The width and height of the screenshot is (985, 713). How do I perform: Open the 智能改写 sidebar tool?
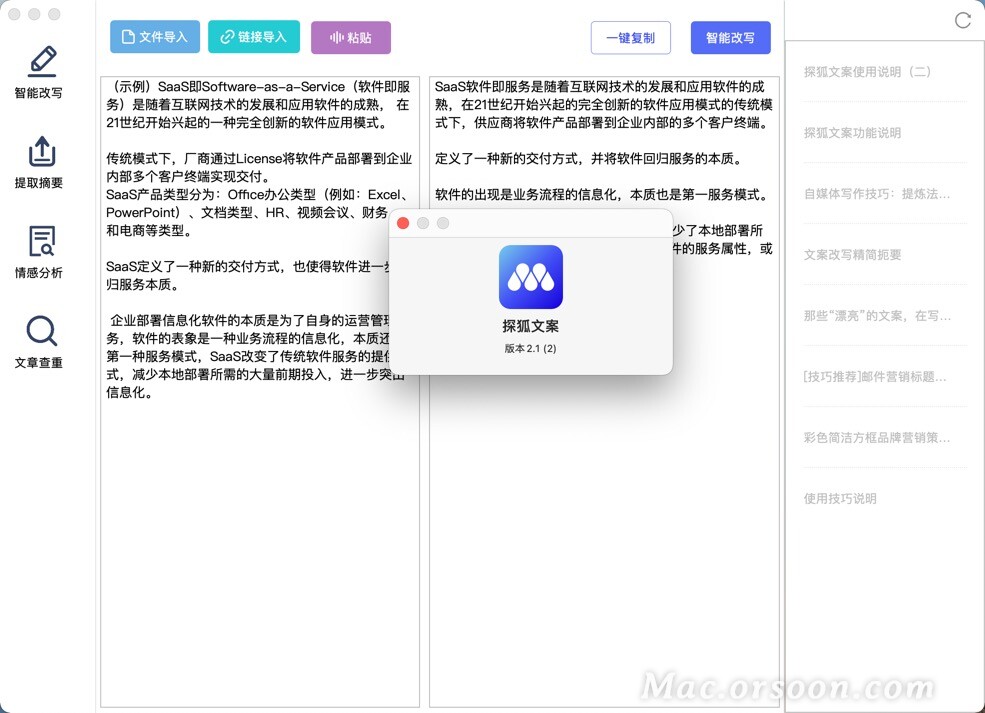(39, 72)
